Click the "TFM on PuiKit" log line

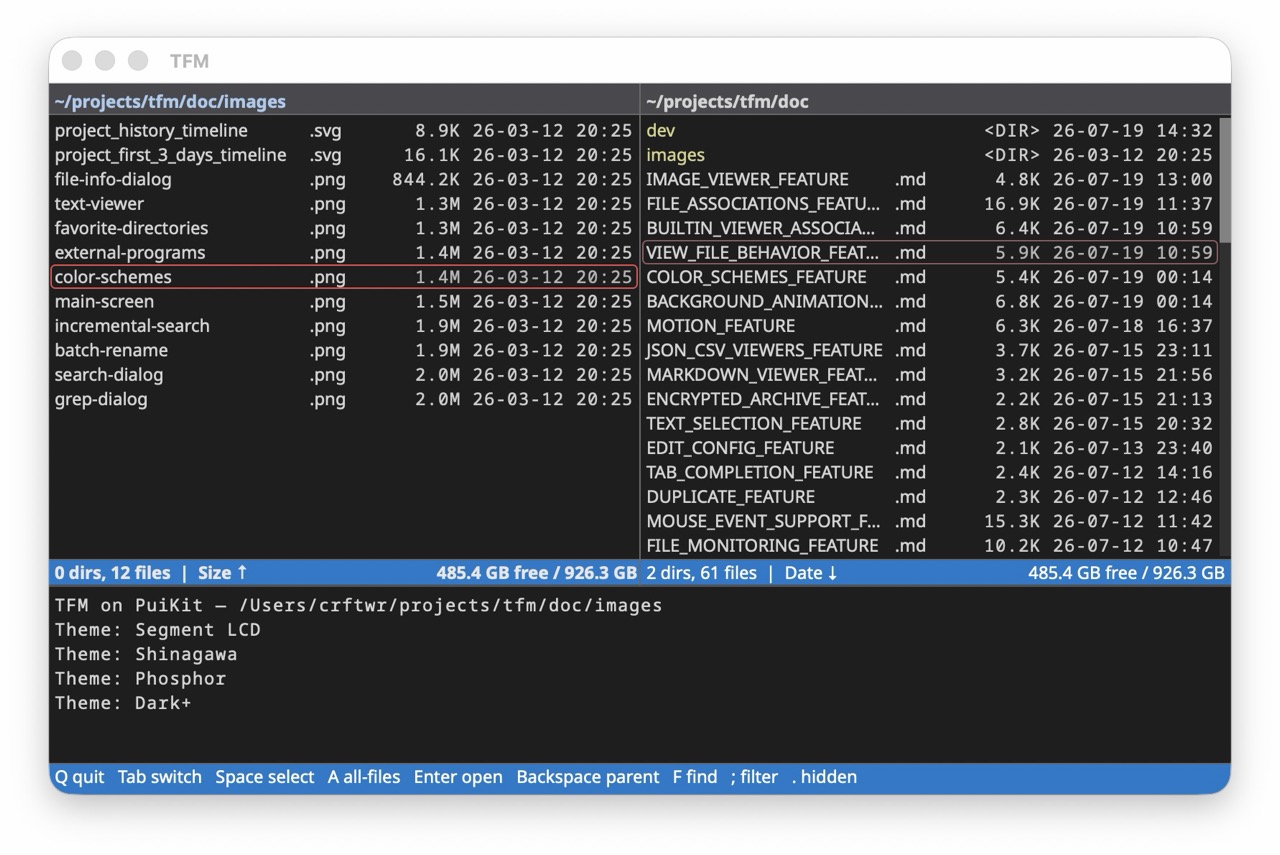click(358, 605)
